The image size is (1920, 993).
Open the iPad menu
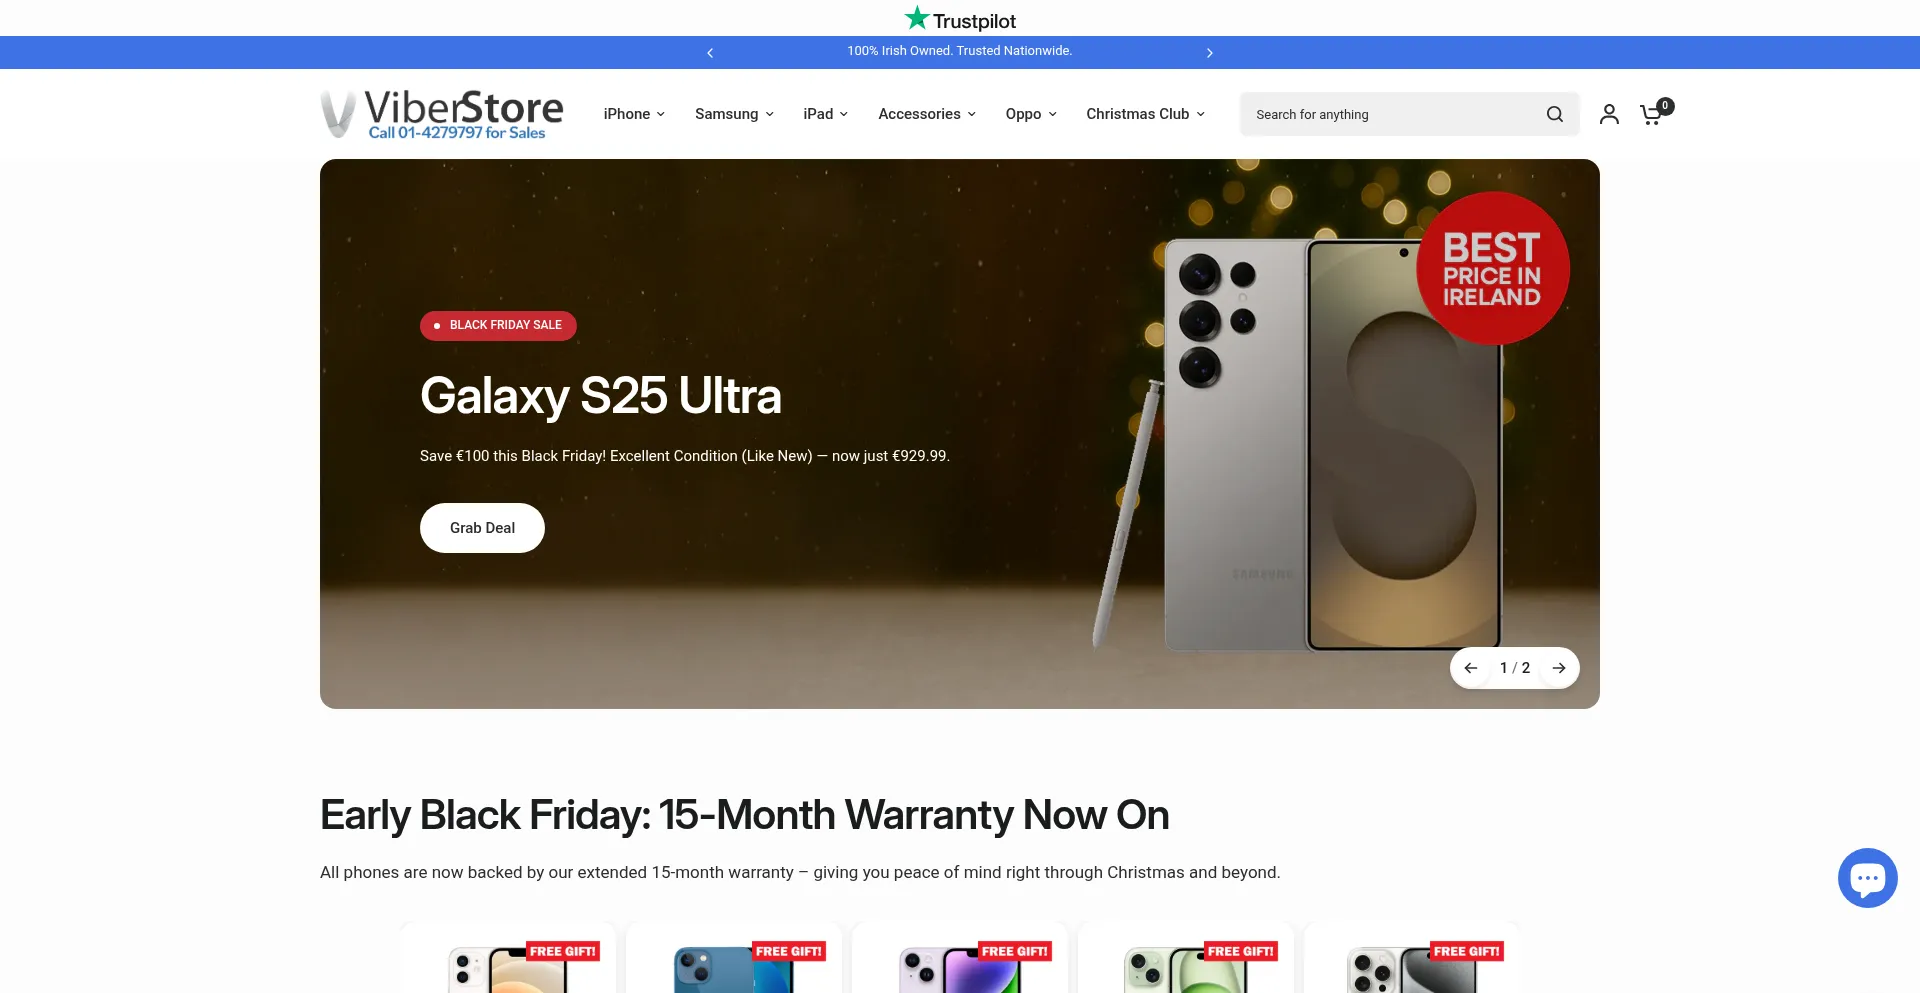coord(826,114)
